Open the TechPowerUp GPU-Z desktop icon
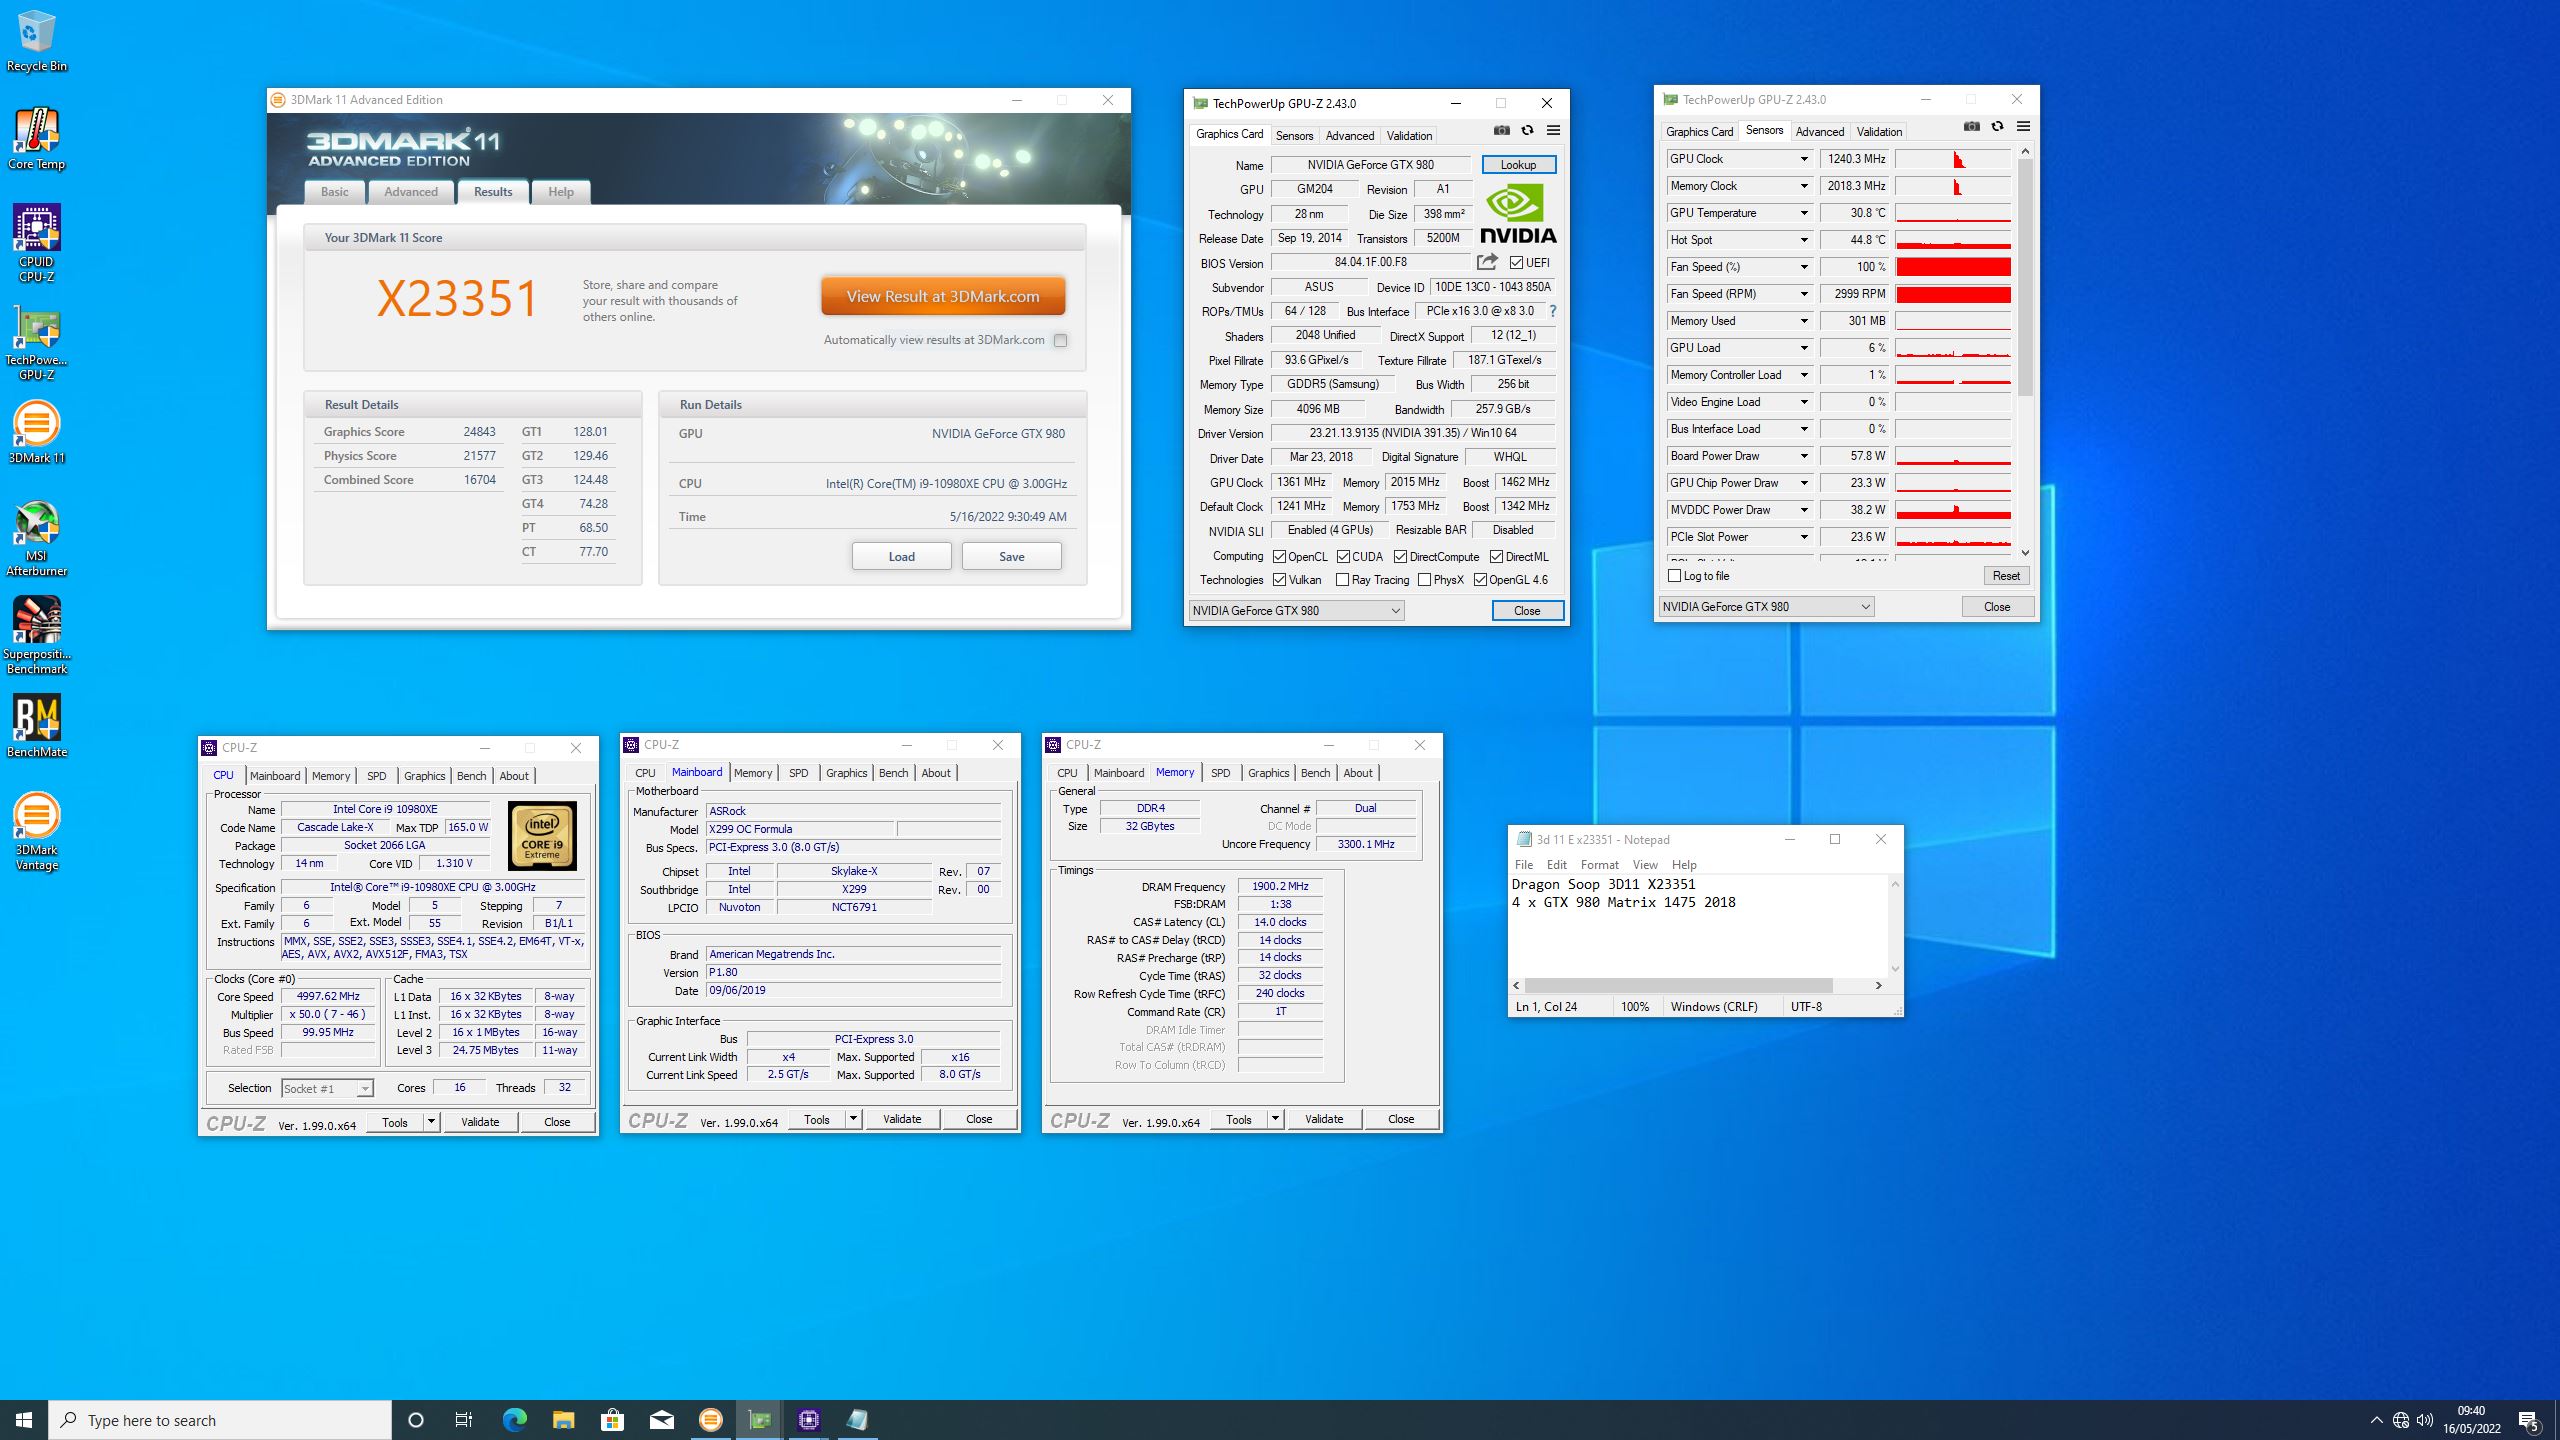 pos(36,342)
